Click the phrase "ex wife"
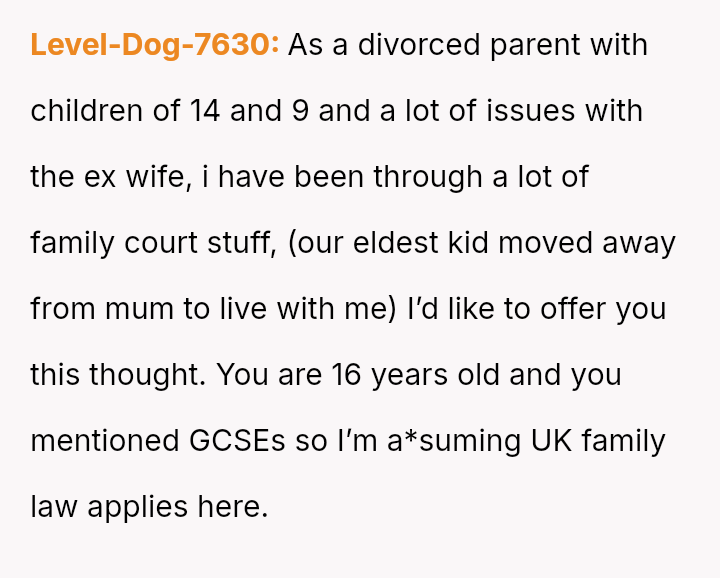Viewport: 720px width, 578px height. click(138, 177)
